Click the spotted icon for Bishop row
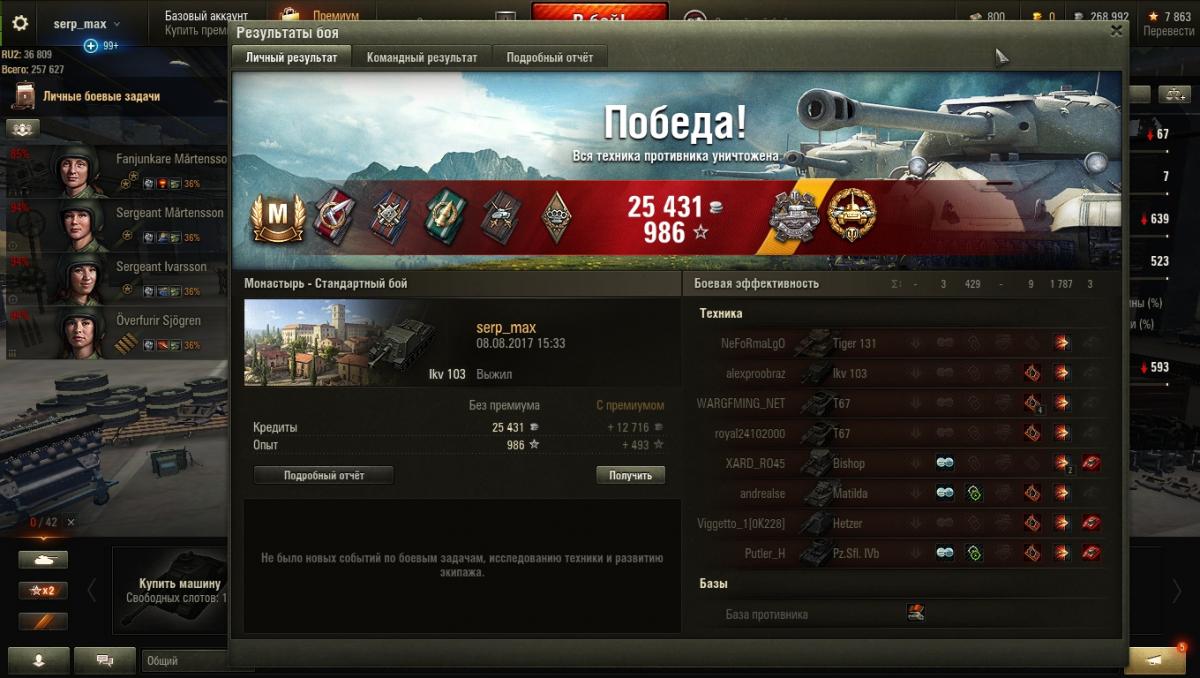1200x678 pixels. (x=945, y=463)
